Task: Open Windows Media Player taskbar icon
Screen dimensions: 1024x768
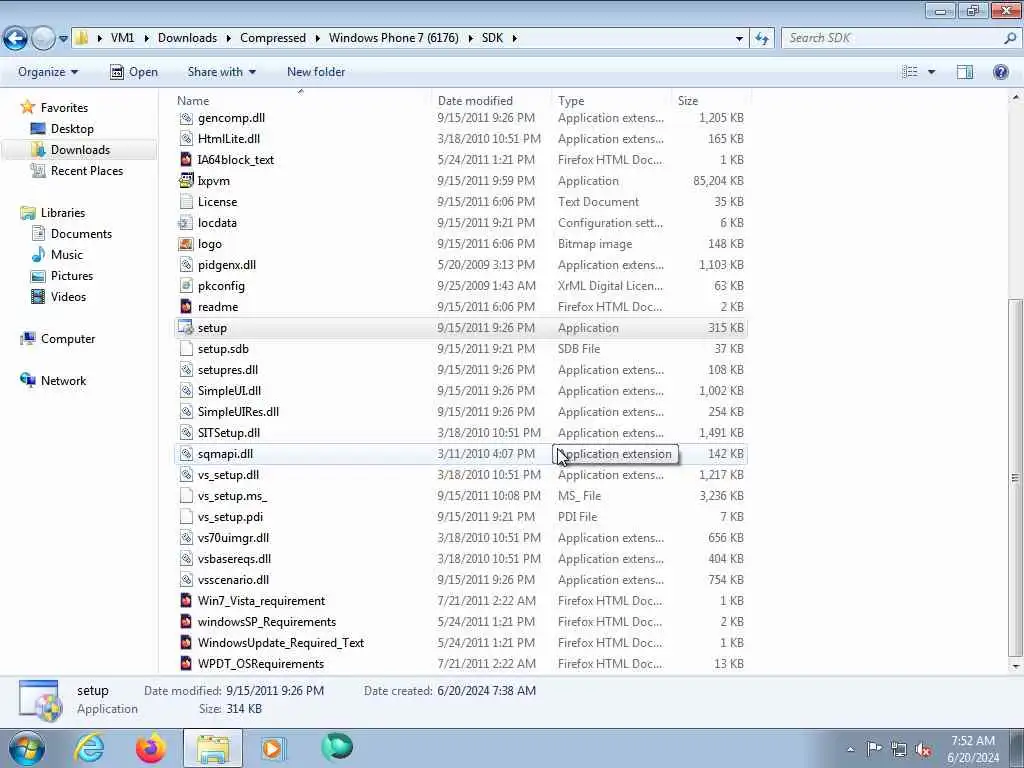Action: (272, 748)
